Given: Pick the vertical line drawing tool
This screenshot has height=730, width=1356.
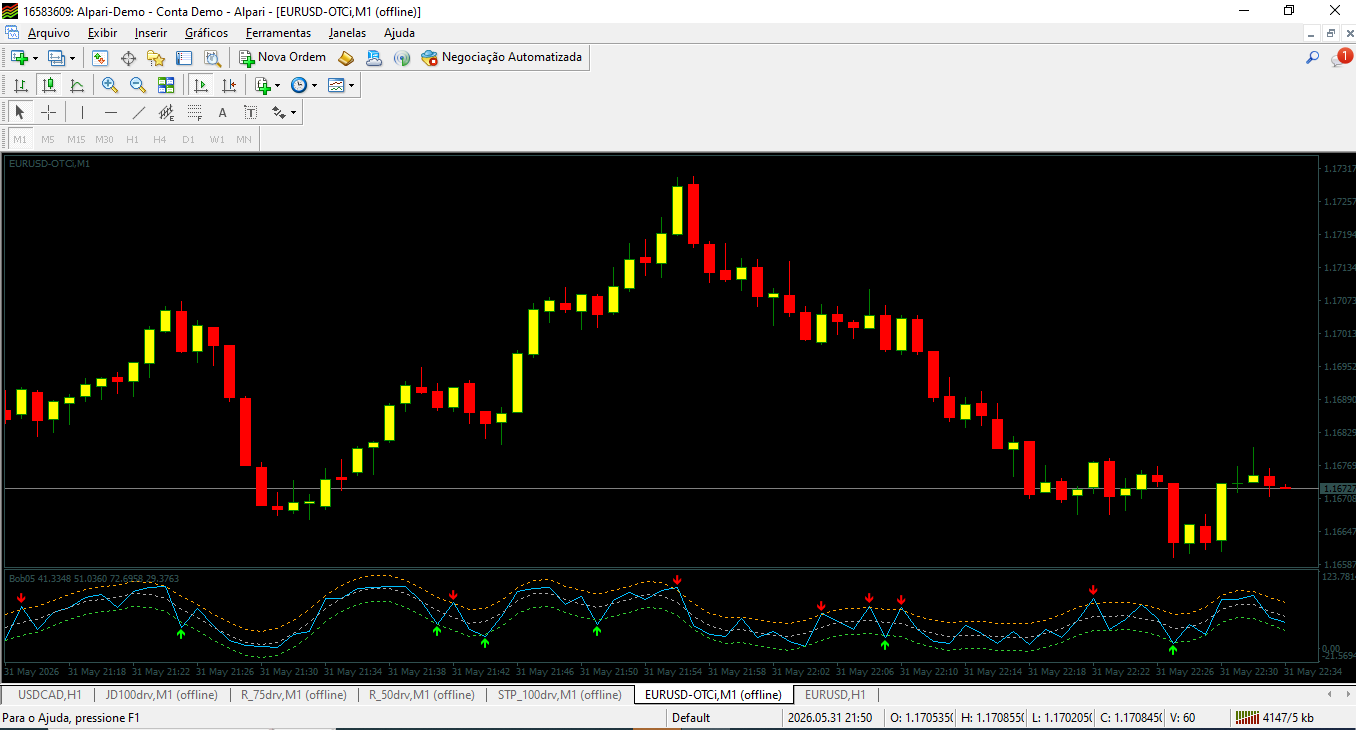Looking at the screenshot, I should [x=82, y=112].
